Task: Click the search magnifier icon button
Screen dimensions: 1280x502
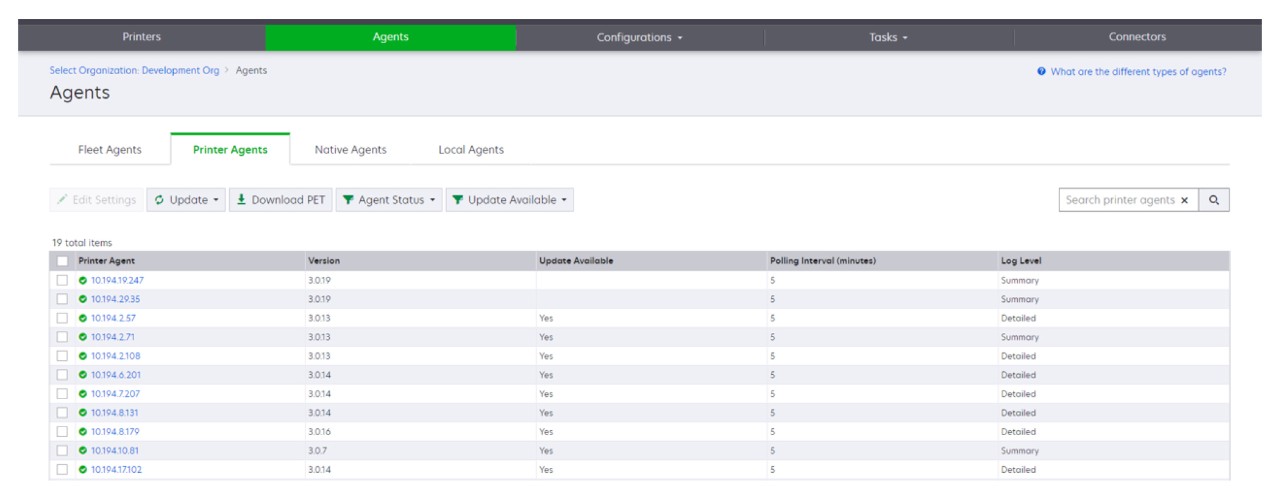Action: pyautogui.click(x=1214, y=200)
